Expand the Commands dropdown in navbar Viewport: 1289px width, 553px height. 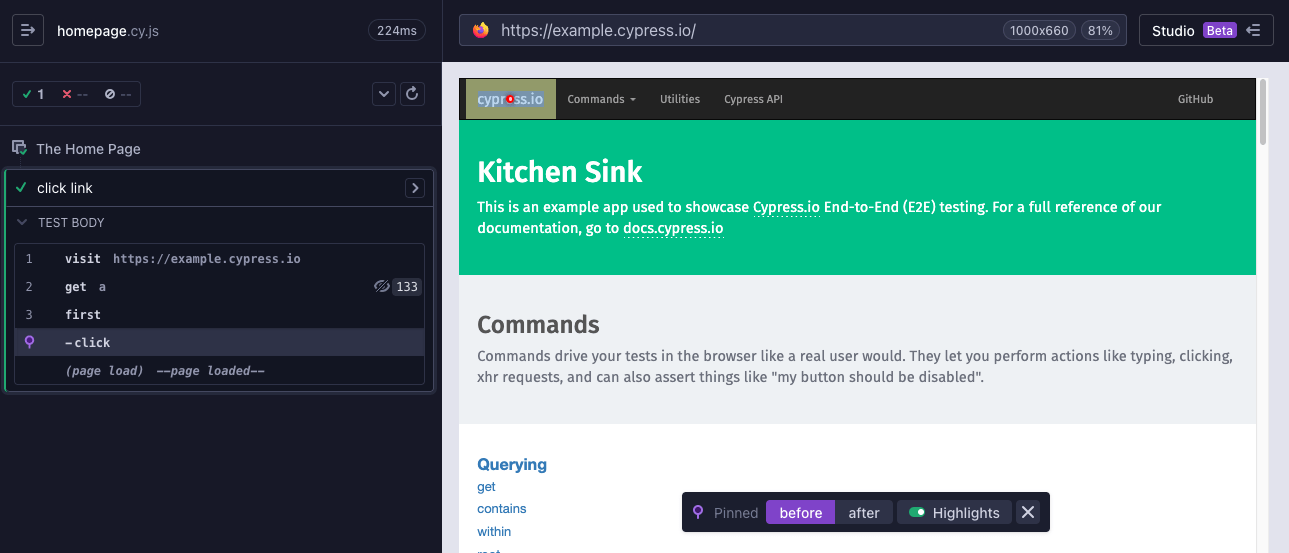[601, 99]
